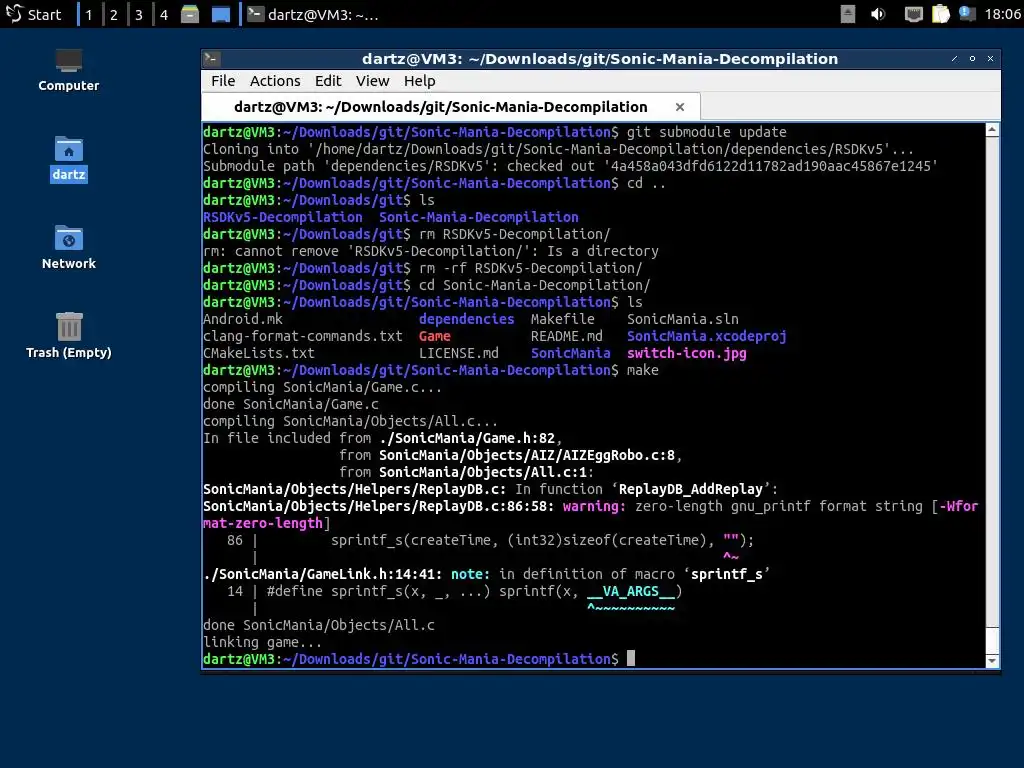
Task: Click 'clang-format-commands.txt' in ls output
Action: pos(303,336)
